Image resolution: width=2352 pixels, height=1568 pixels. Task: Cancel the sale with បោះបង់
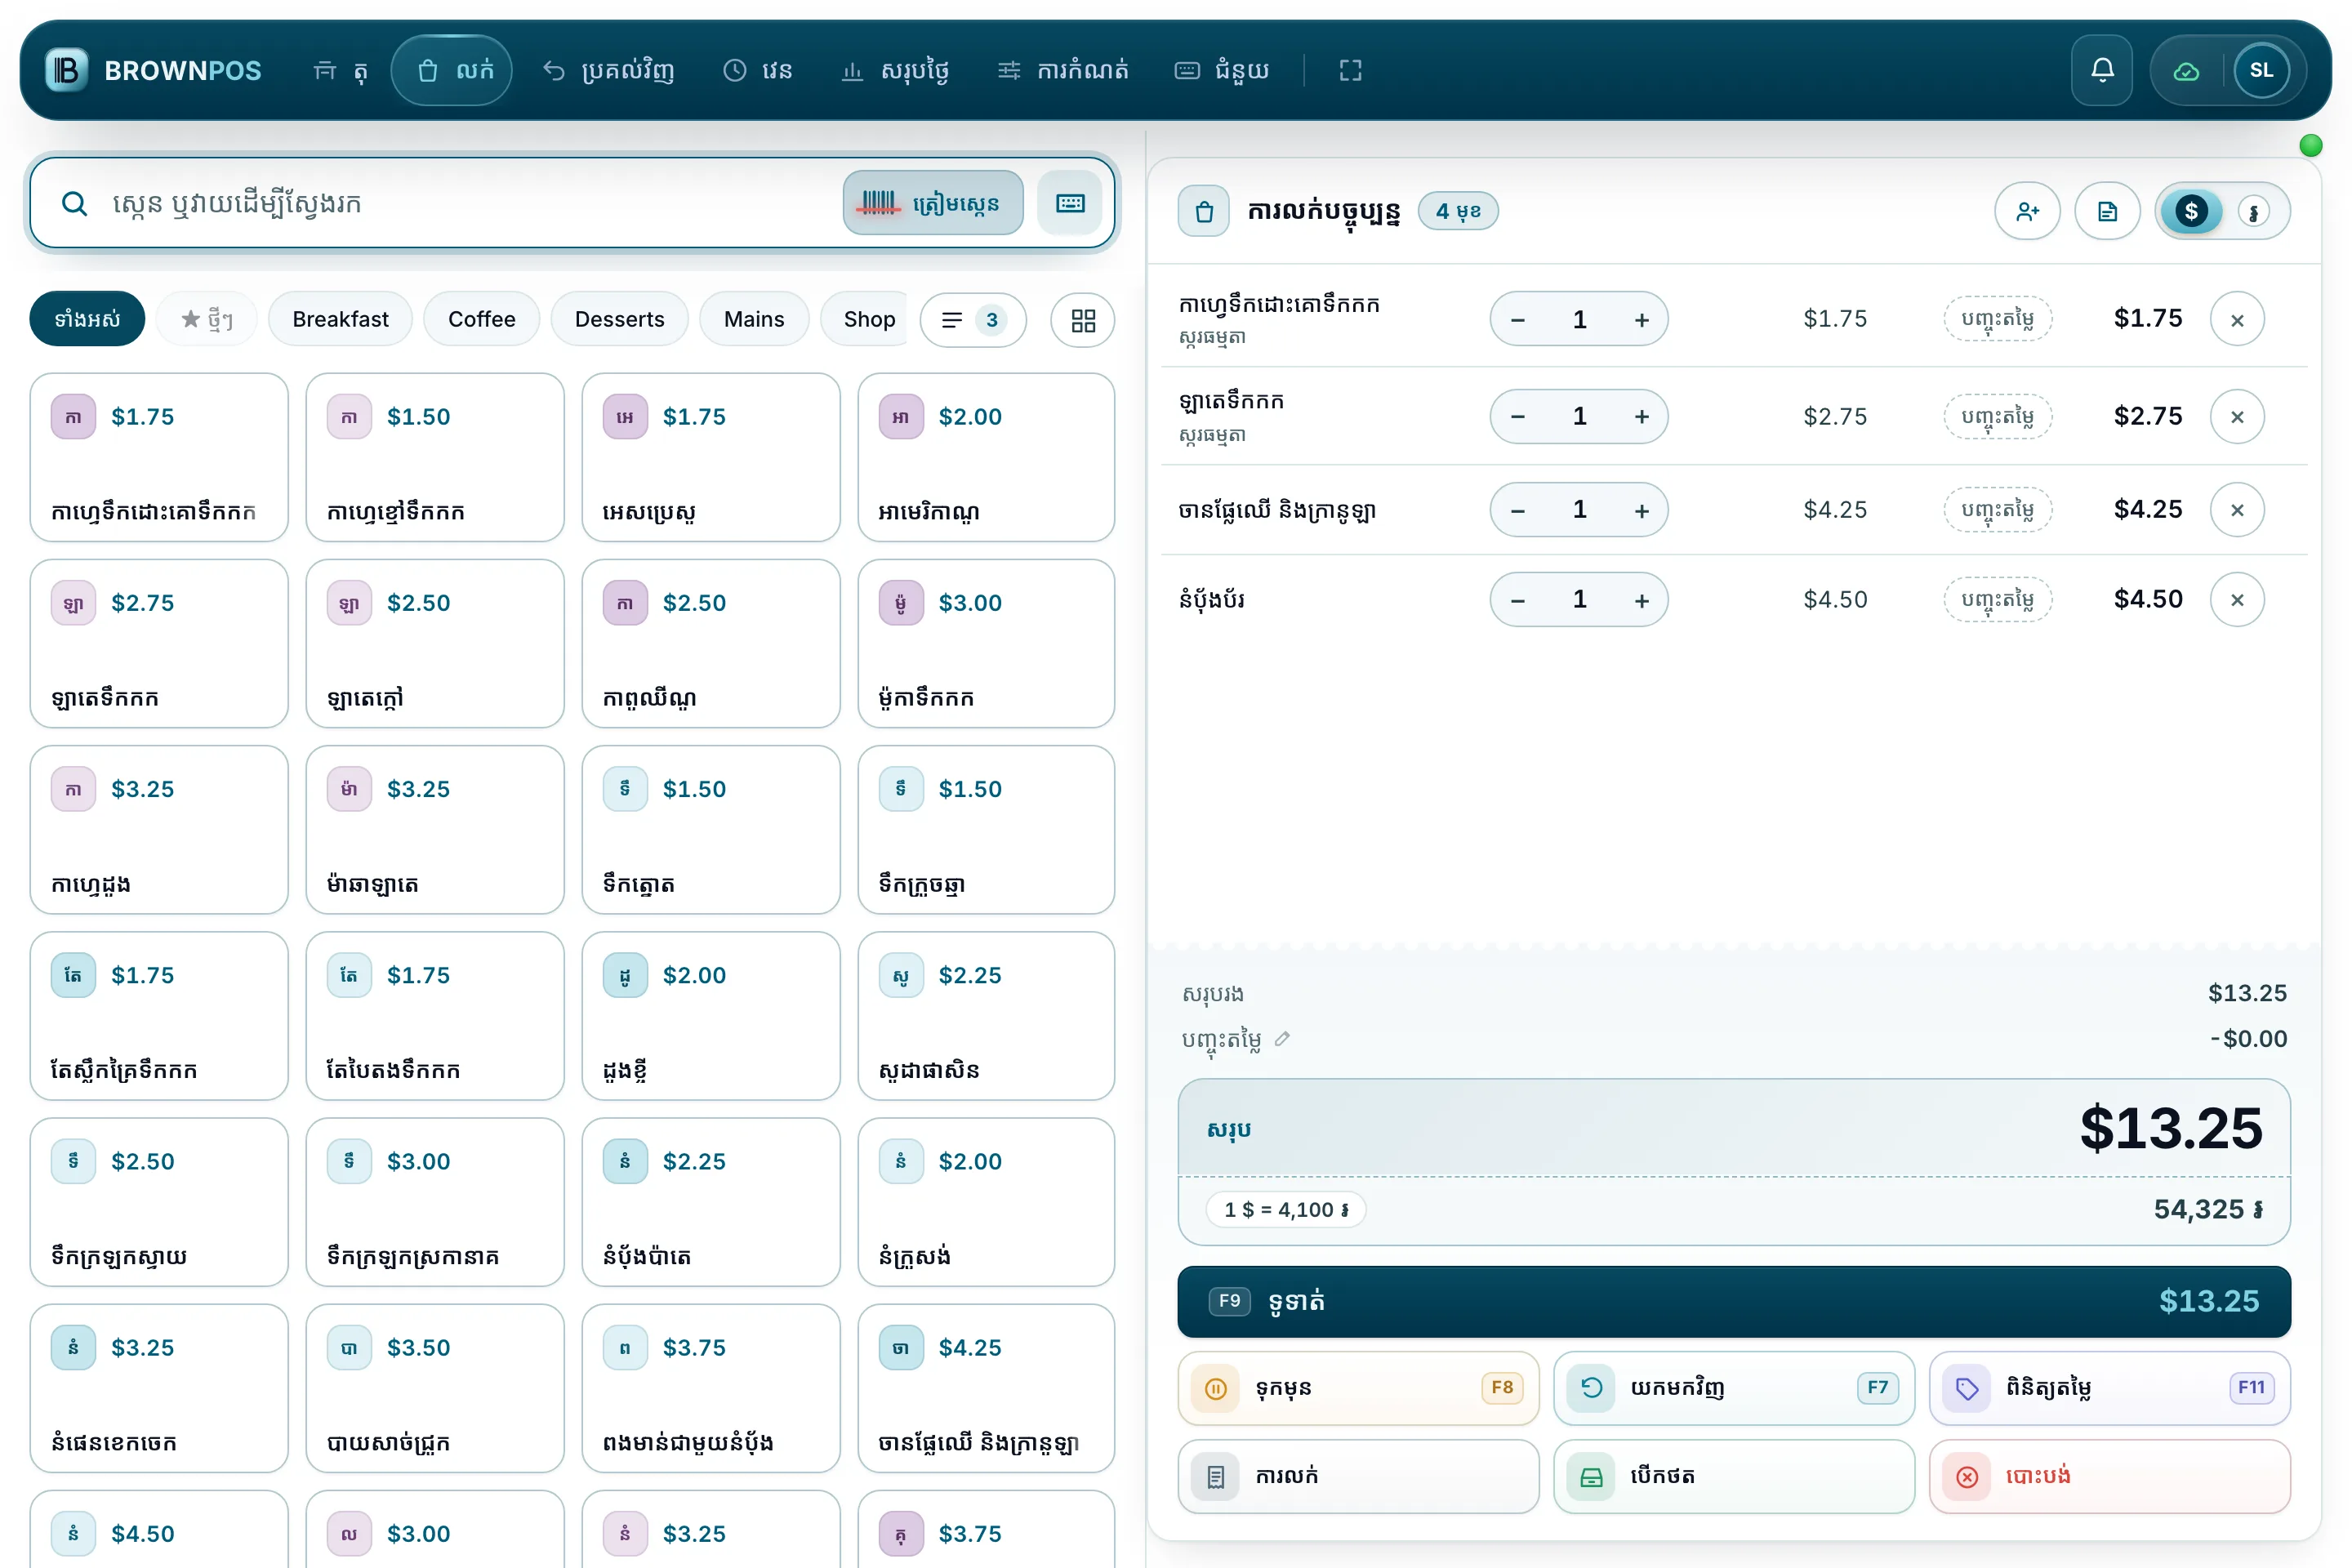(2110, 1476)
